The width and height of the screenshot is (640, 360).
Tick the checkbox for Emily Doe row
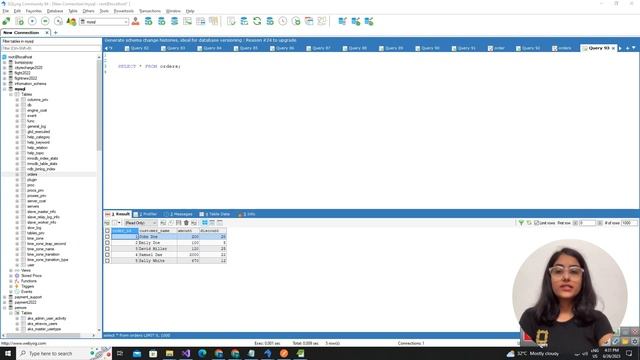point(107,243)
